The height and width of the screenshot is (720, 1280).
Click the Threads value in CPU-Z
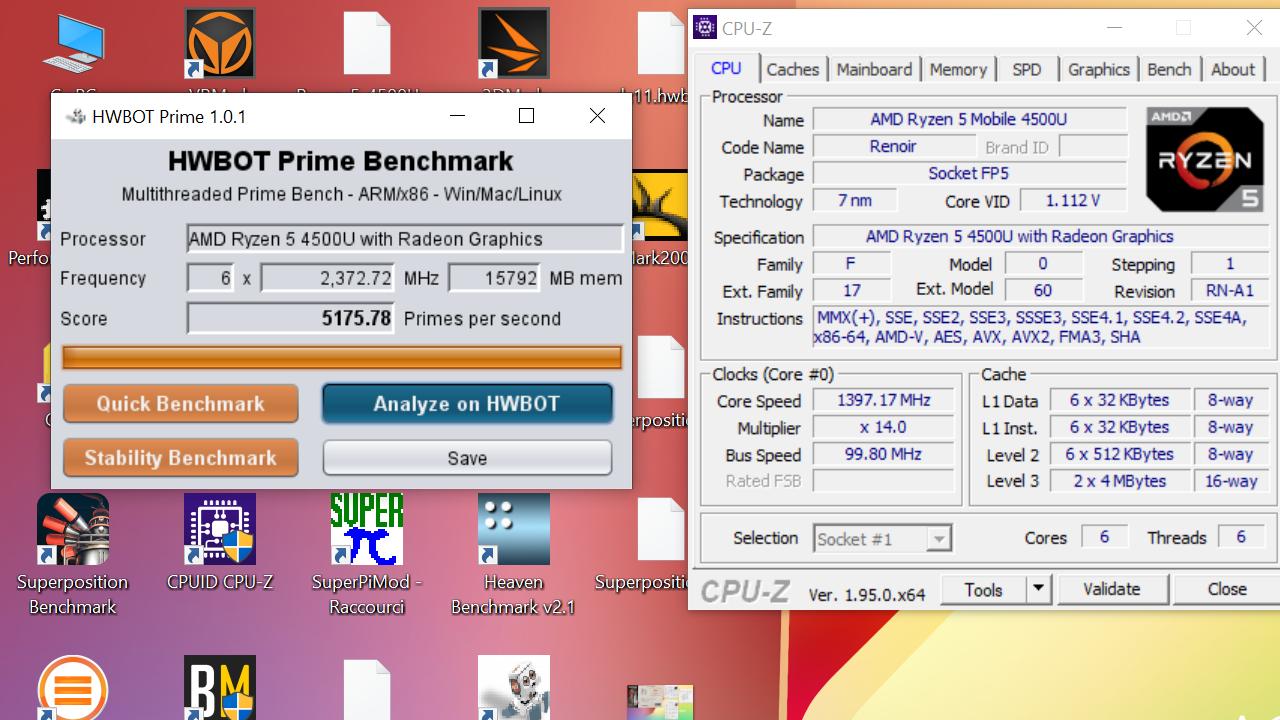tap(1241, 537)
